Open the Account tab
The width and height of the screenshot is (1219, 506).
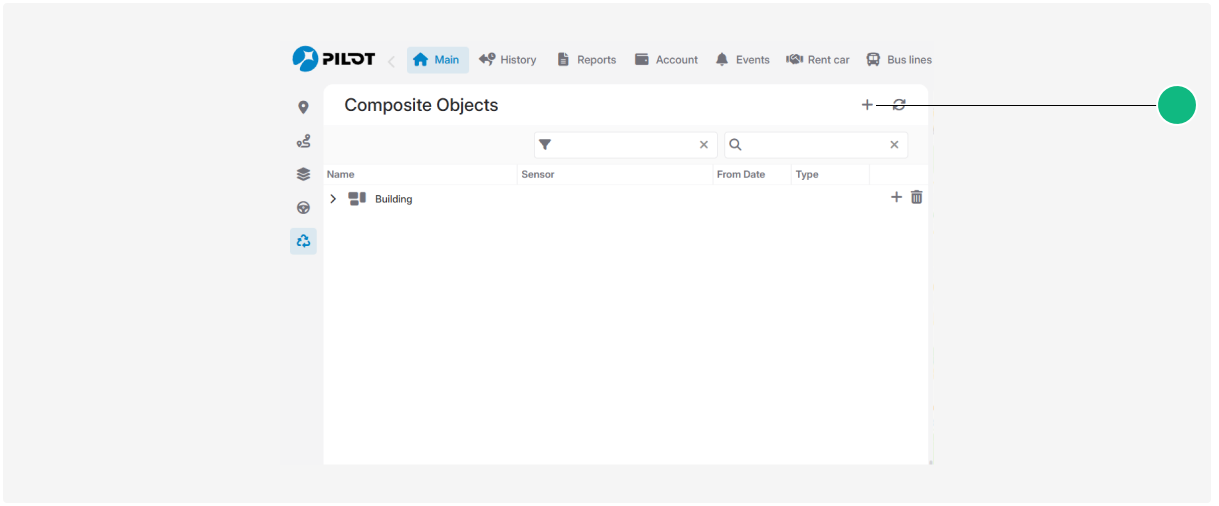click(666, 60)
